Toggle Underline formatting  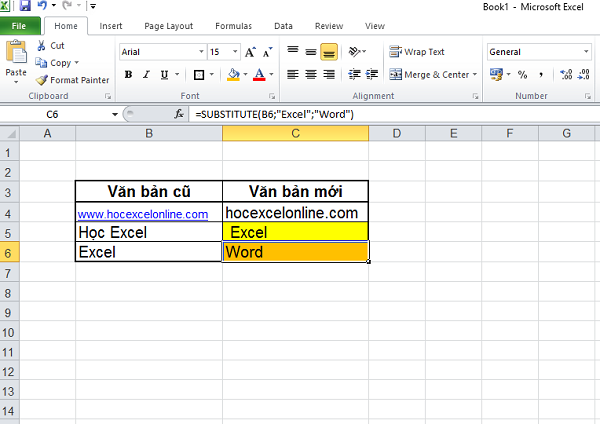164,75
